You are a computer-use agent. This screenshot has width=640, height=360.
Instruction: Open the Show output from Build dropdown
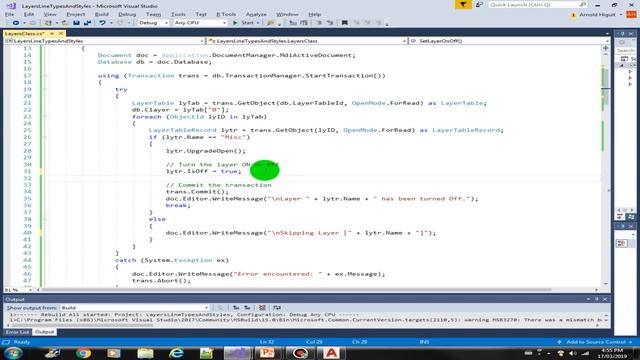[135, 308]
